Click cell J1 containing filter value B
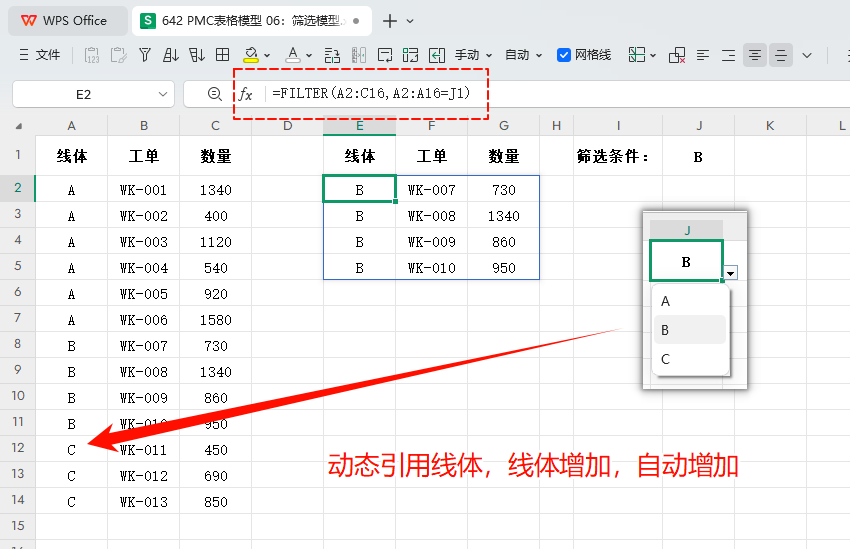This screenshot has width=850, height=549. point(698,157)
